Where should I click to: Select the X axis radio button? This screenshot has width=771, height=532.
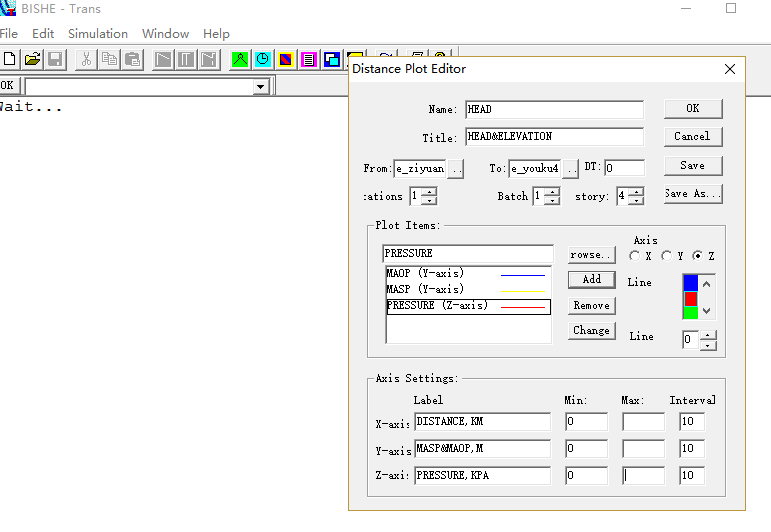635,257
